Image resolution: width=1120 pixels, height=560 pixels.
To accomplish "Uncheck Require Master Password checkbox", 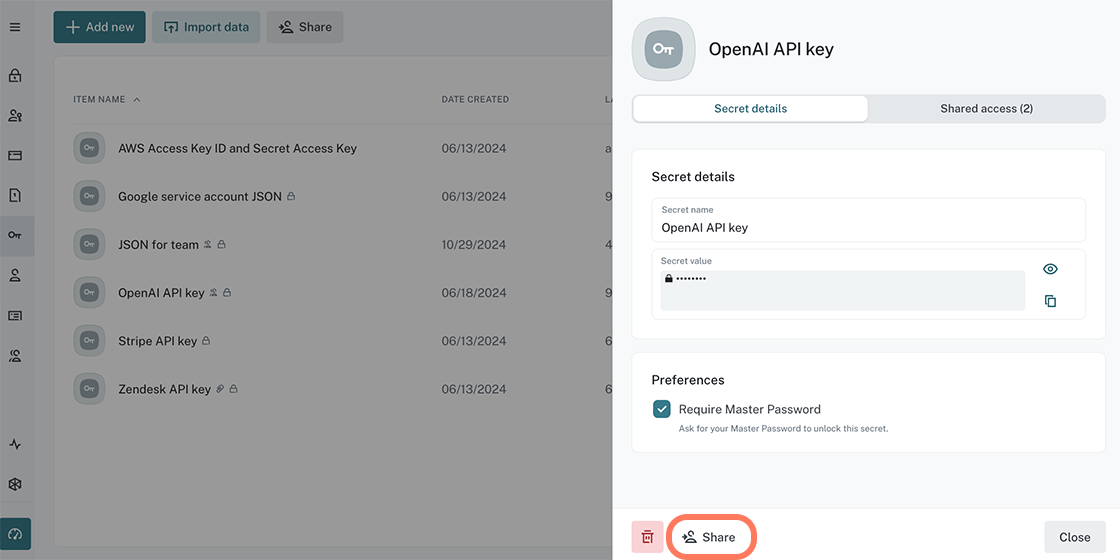I will point(662,409).
